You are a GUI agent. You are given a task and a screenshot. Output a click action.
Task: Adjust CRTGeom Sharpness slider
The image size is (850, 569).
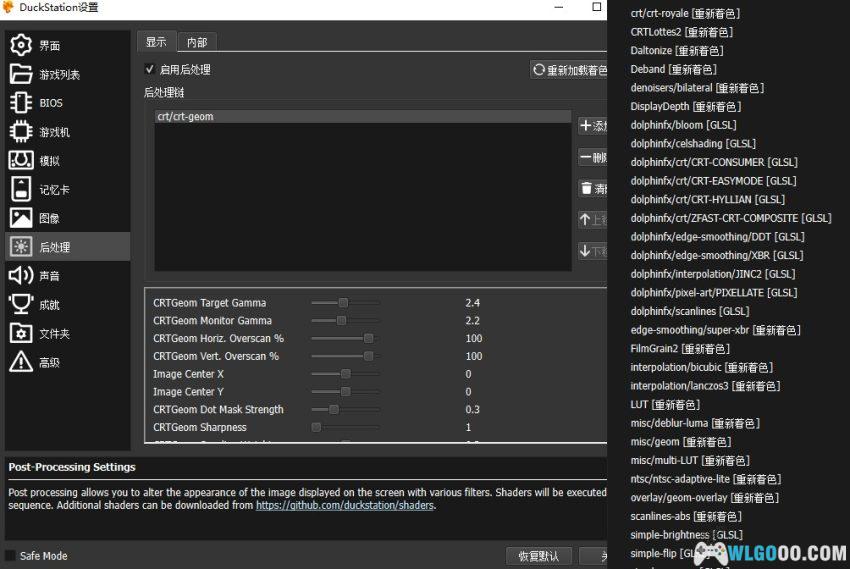(345, 427)
